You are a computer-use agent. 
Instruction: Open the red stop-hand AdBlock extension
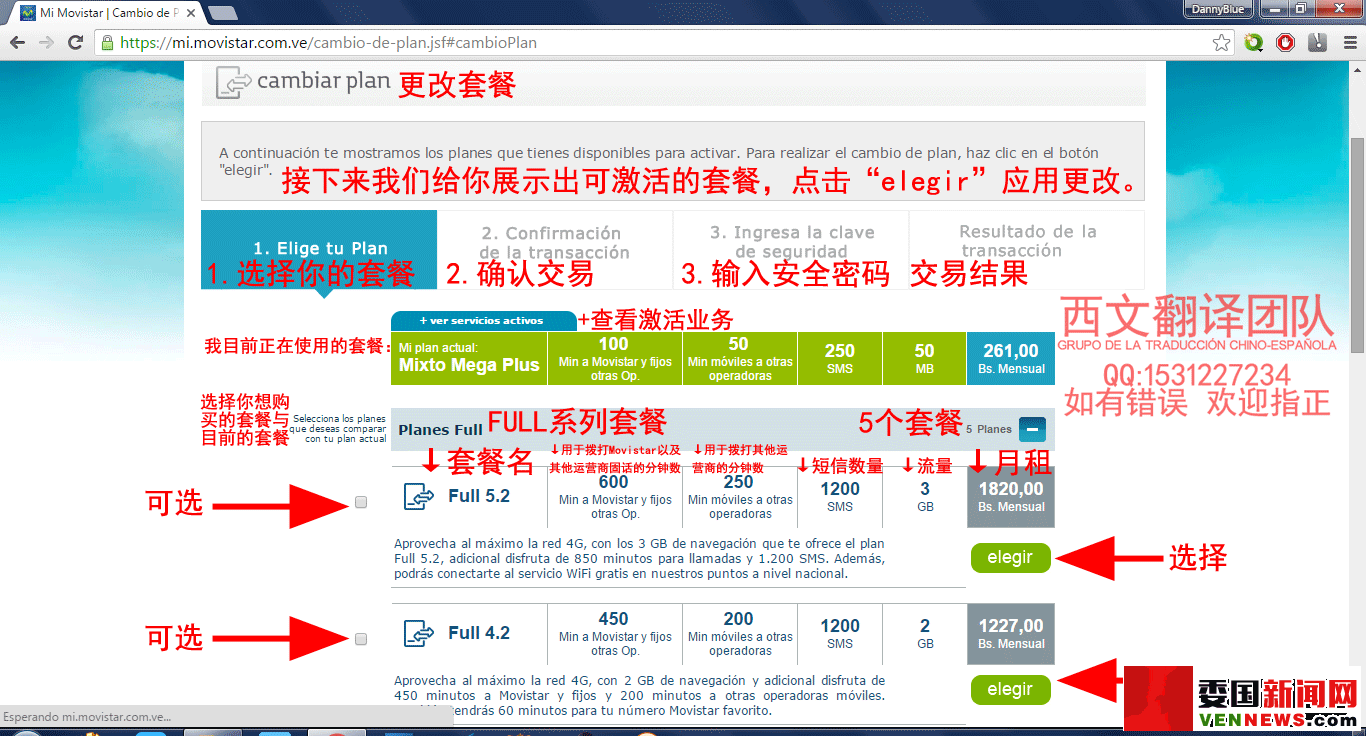[x=1286, y=43]
